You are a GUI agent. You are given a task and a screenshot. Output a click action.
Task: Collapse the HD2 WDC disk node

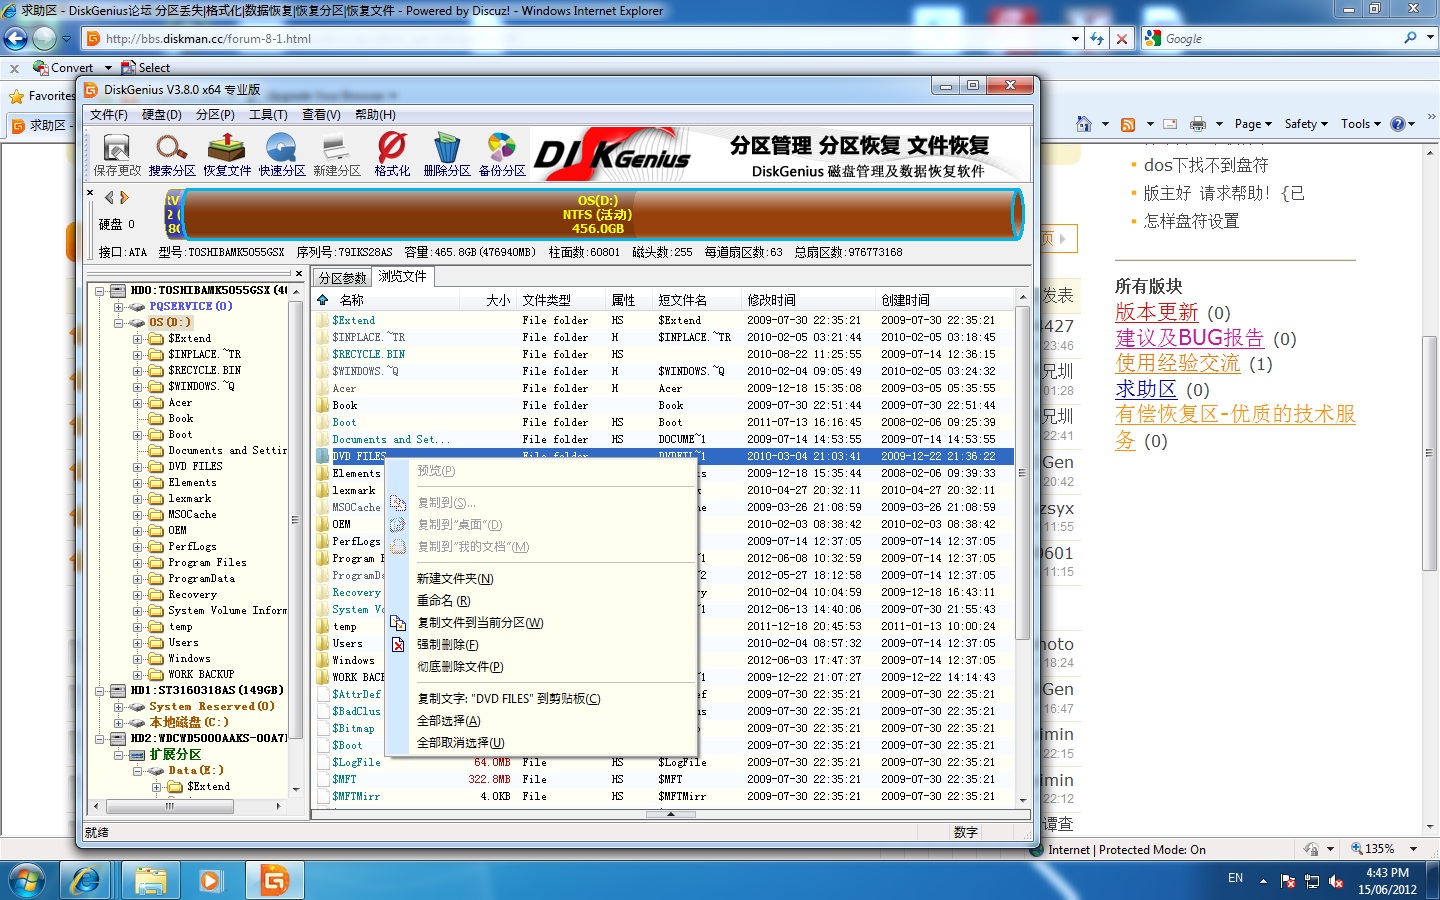click(x=100, y=738)
